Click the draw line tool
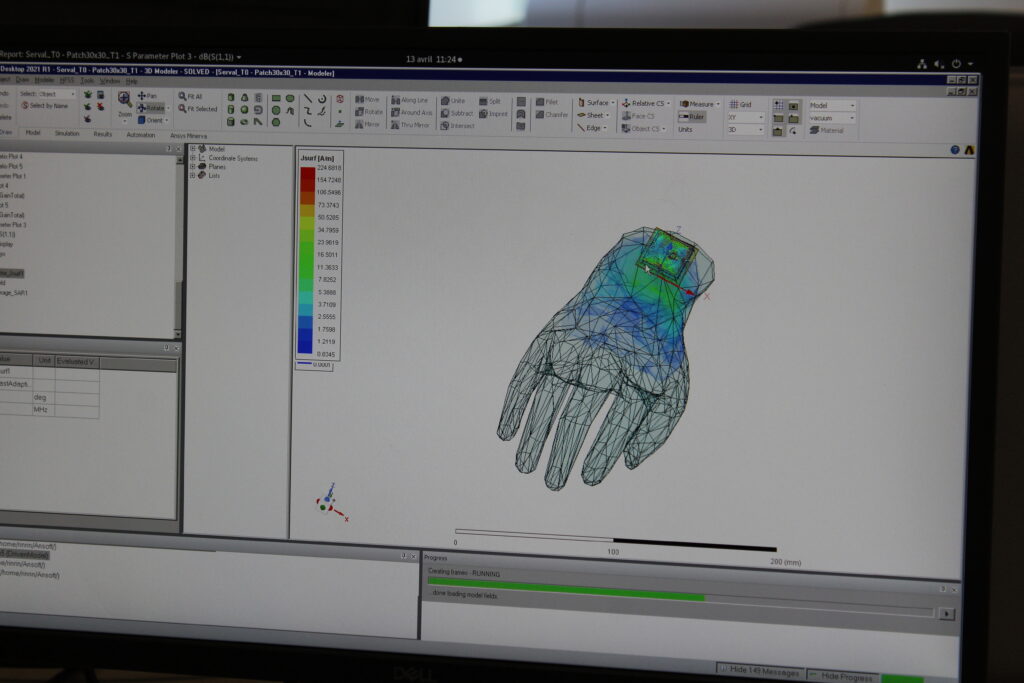This screenshot has width=1024, height=683. pos(308,99)
